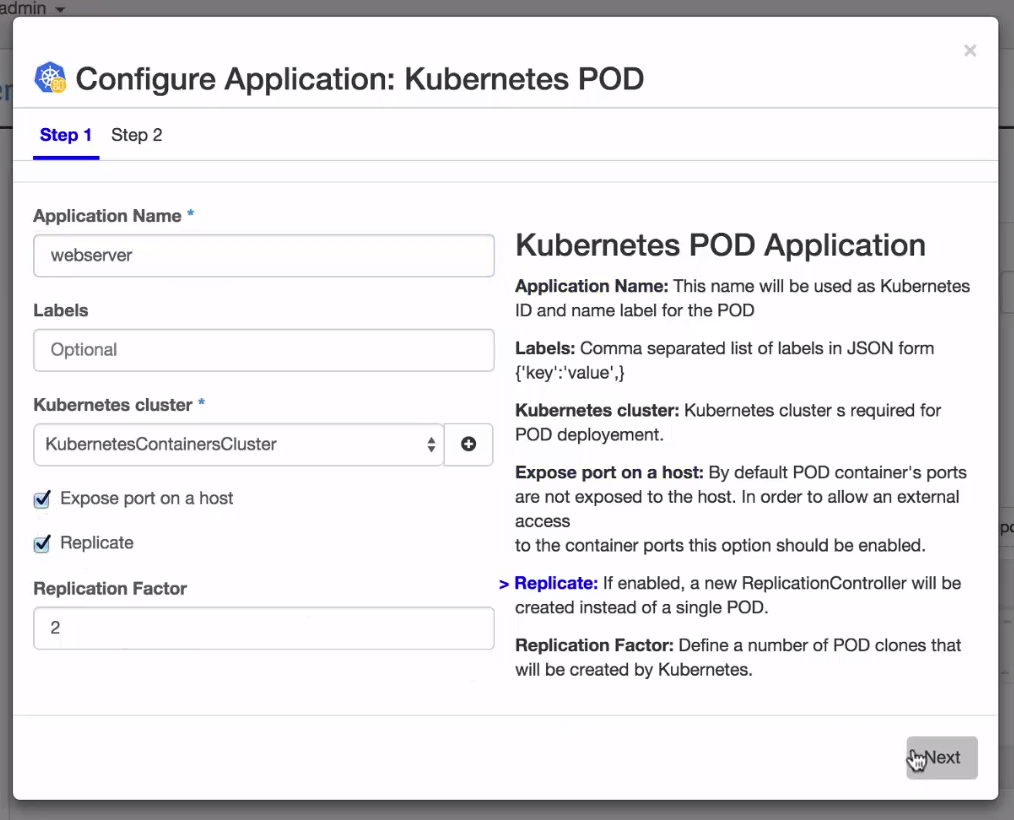Click the Kubernetes logo in the dialog title
This screenshot has height=820, width=1014.
(50, 78)
